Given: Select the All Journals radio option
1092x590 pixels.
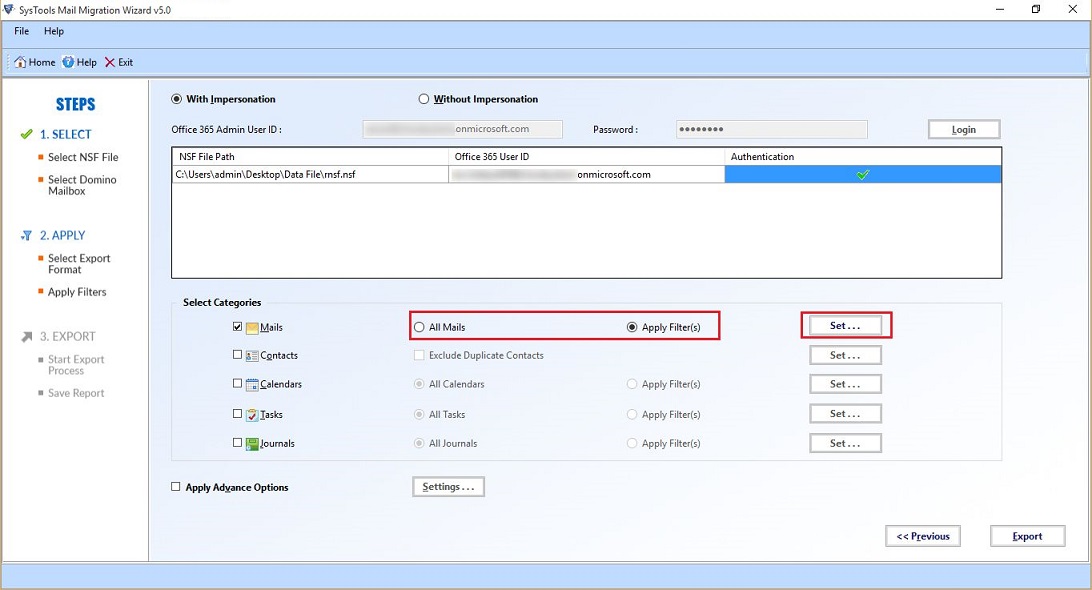Looking at the screenshot, I should point(419,443).
